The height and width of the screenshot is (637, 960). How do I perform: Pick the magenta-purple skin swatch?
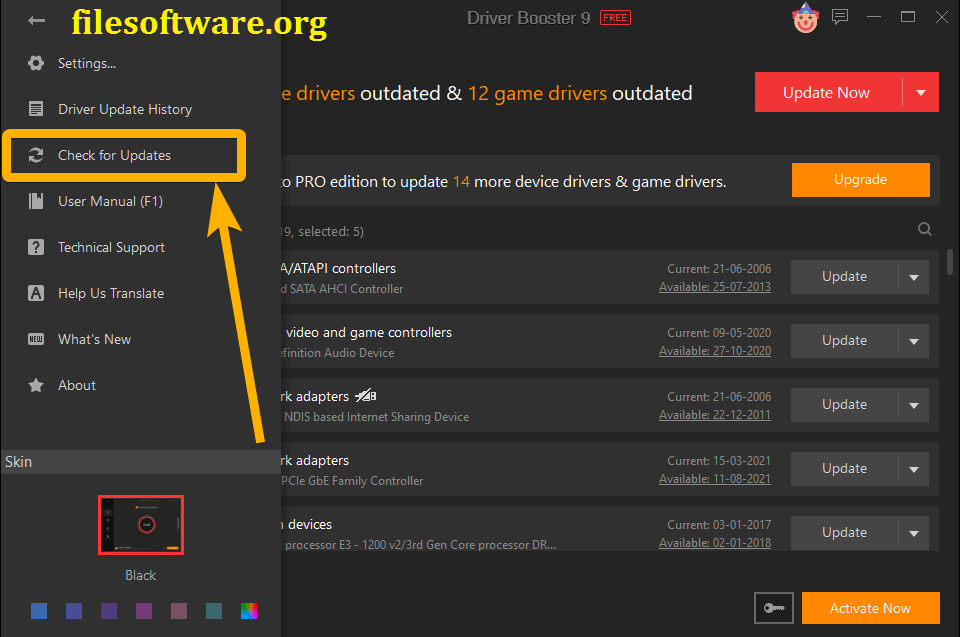click(144, 611)
